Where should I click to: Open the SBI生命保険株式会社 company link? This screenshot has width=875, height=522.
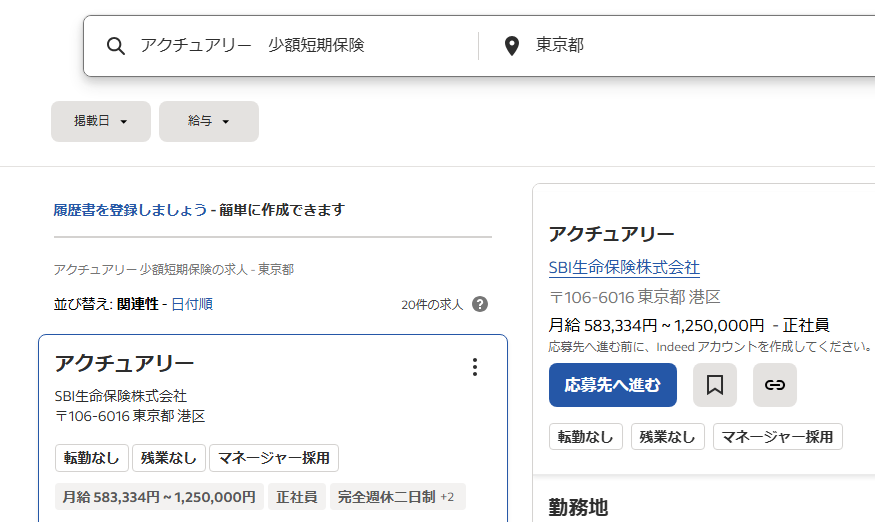point(624,267)
